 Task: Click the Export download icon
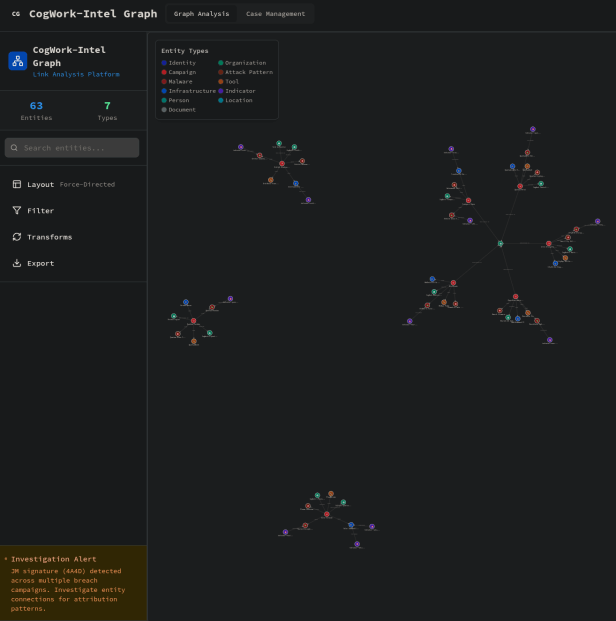point(17,263)
